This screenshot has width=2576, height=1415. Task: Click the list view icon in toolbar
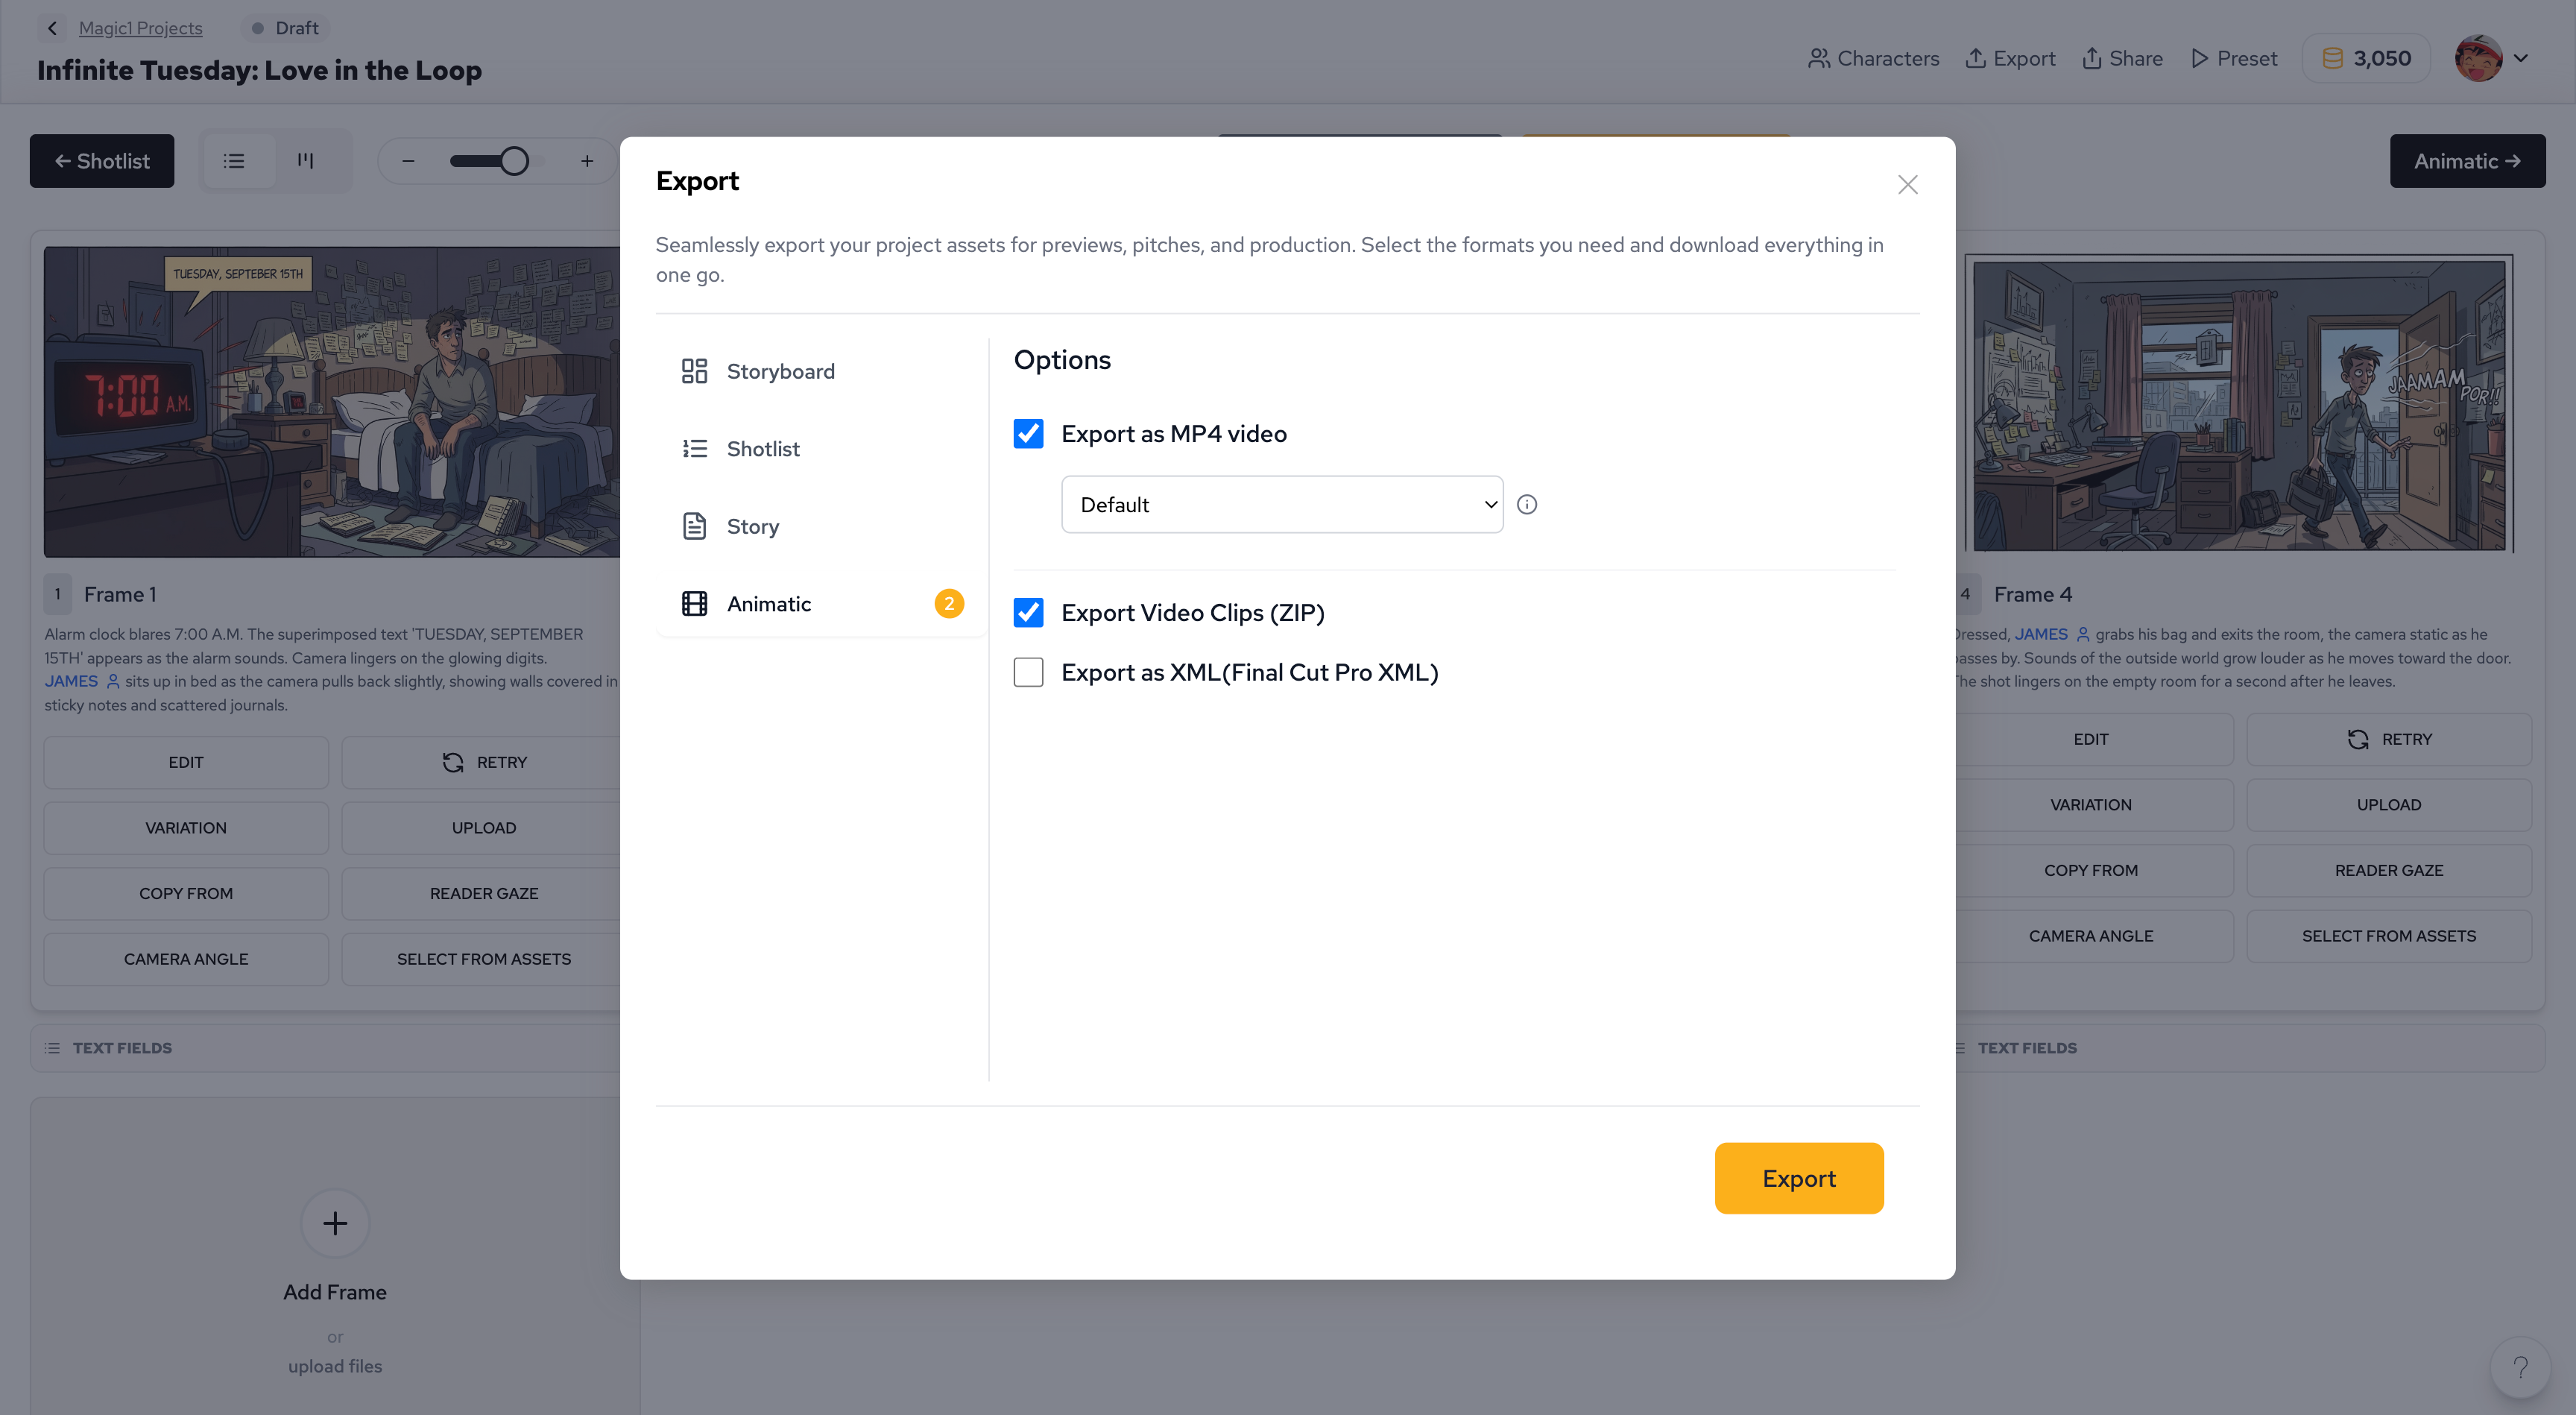[x=234, y=161]
